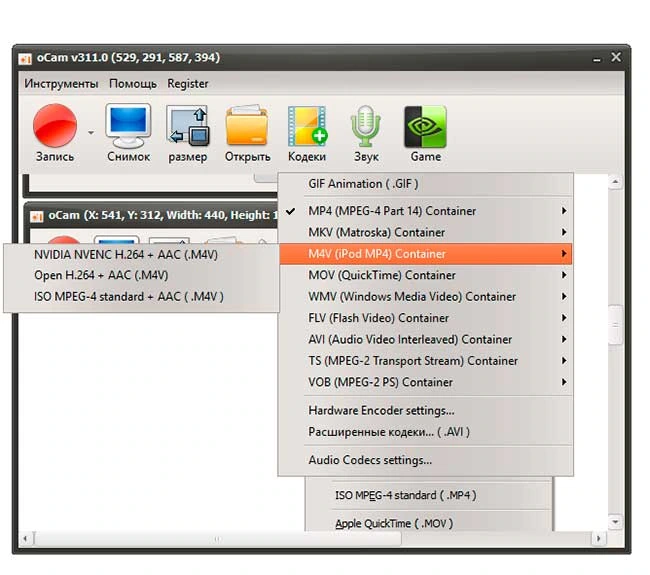The image size is (650, 575).
Task: Choose FLV (Flash Video) Container
Action: click(426, 318)
